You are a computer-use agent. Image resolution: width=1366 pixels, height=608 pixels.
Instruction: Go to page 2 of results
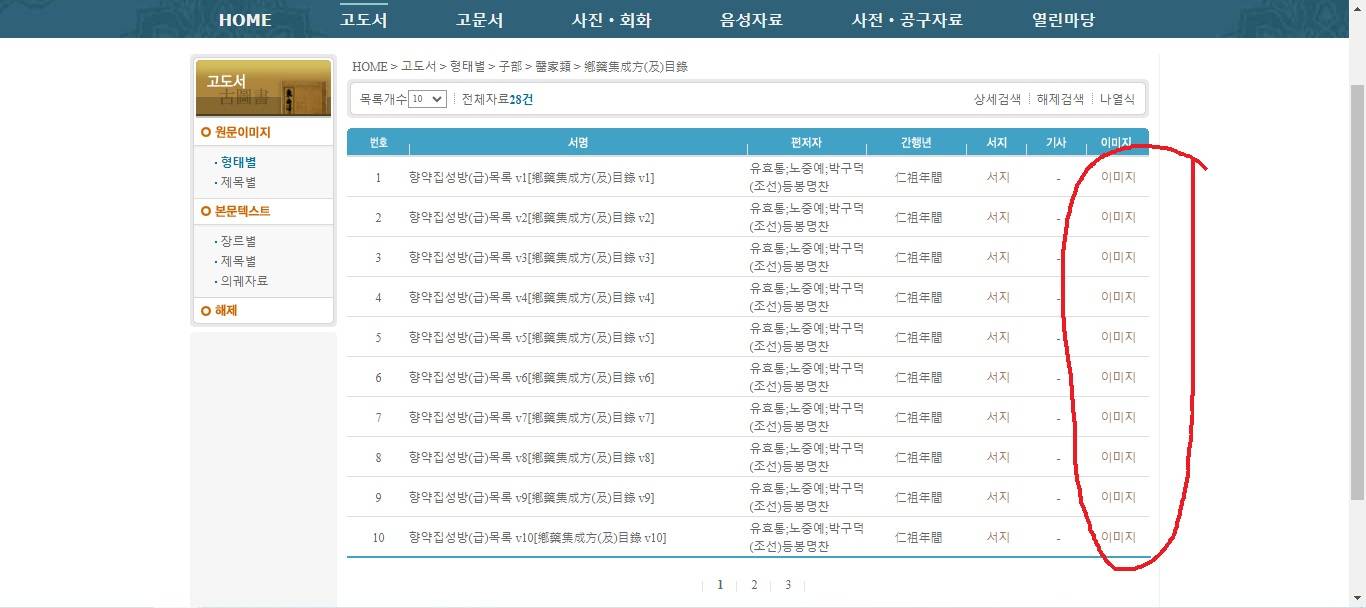pos(754,585)
